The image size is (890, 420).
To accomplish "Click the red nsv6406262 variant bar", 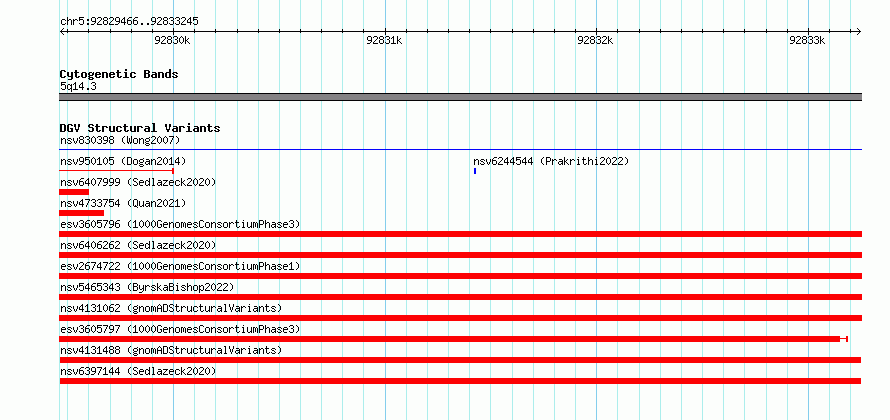I will [x=460, y=255].
